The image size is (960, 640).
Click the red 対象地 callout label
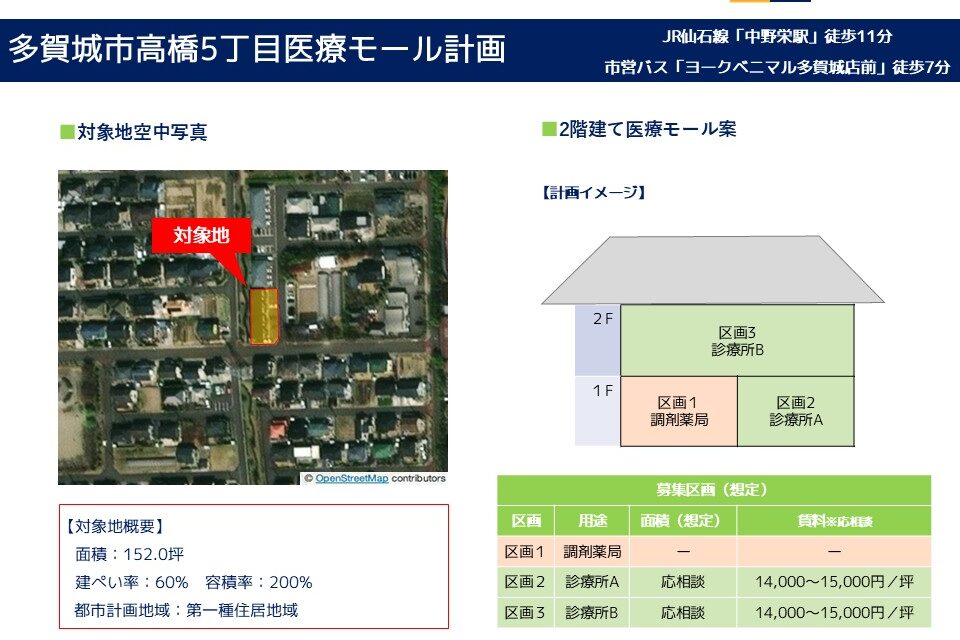click(201, 236)
